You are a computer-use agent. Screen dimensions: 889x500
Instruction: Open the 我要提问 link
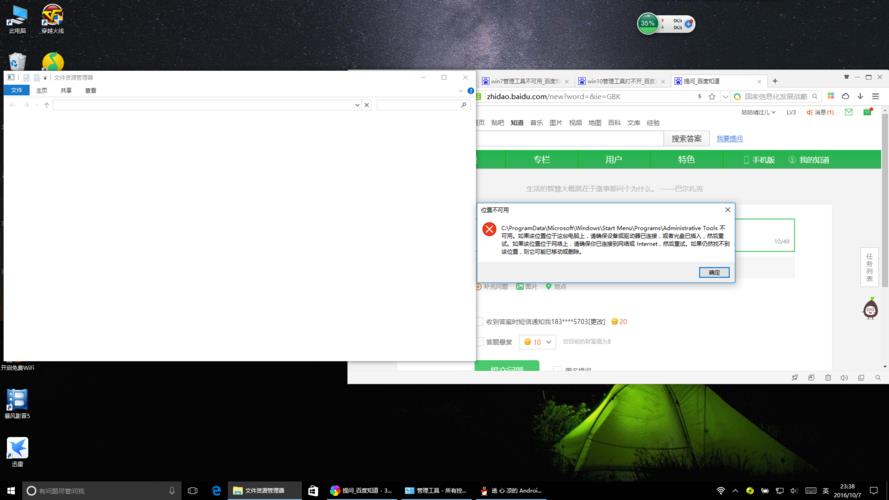click(730, 138)
